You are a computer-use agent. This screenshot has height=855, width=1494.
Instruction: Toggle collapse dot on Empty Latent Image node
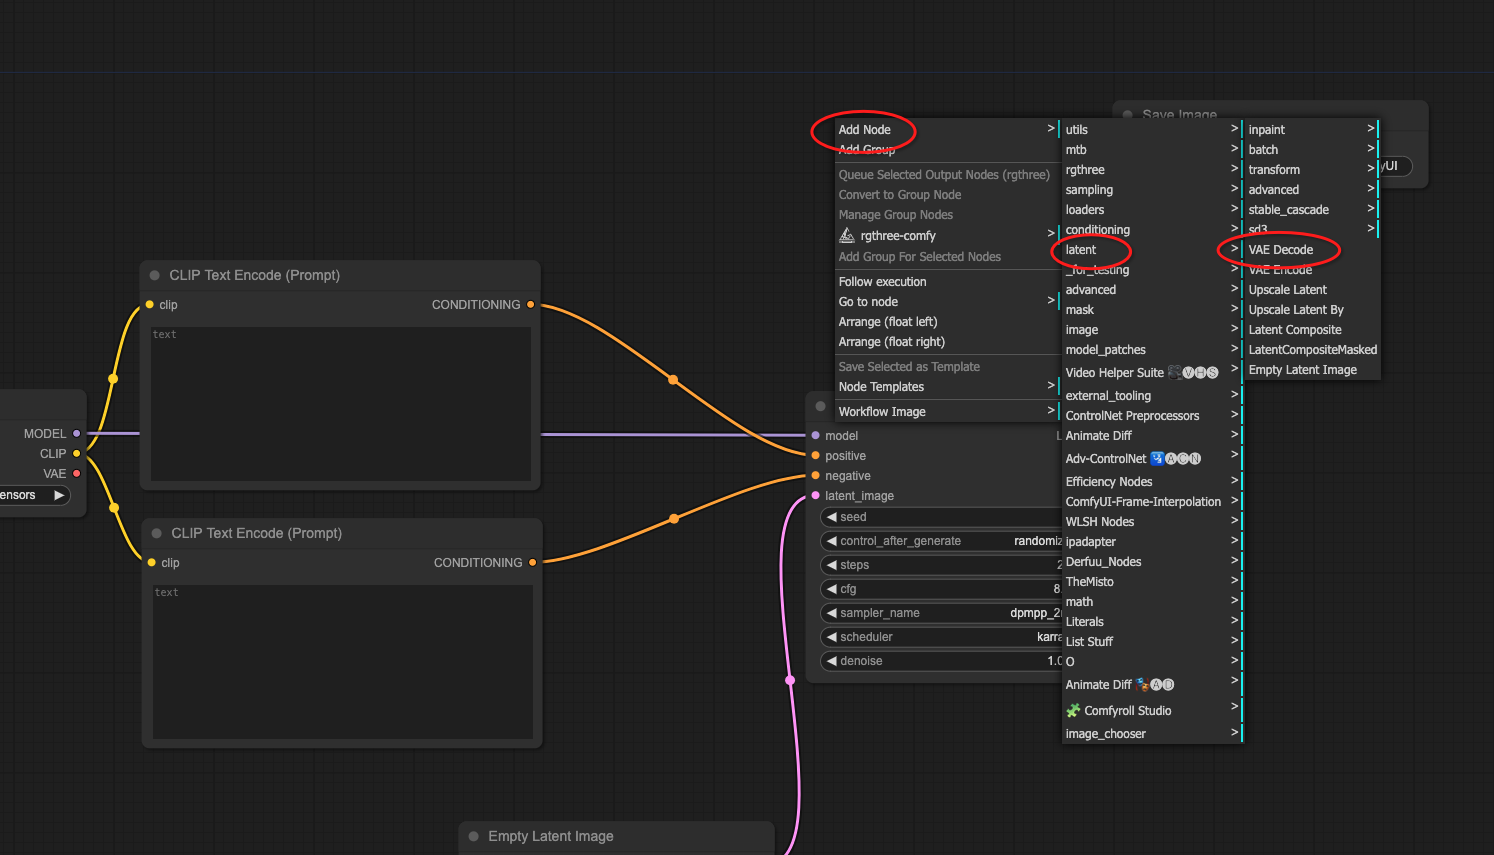pos(474,836)
